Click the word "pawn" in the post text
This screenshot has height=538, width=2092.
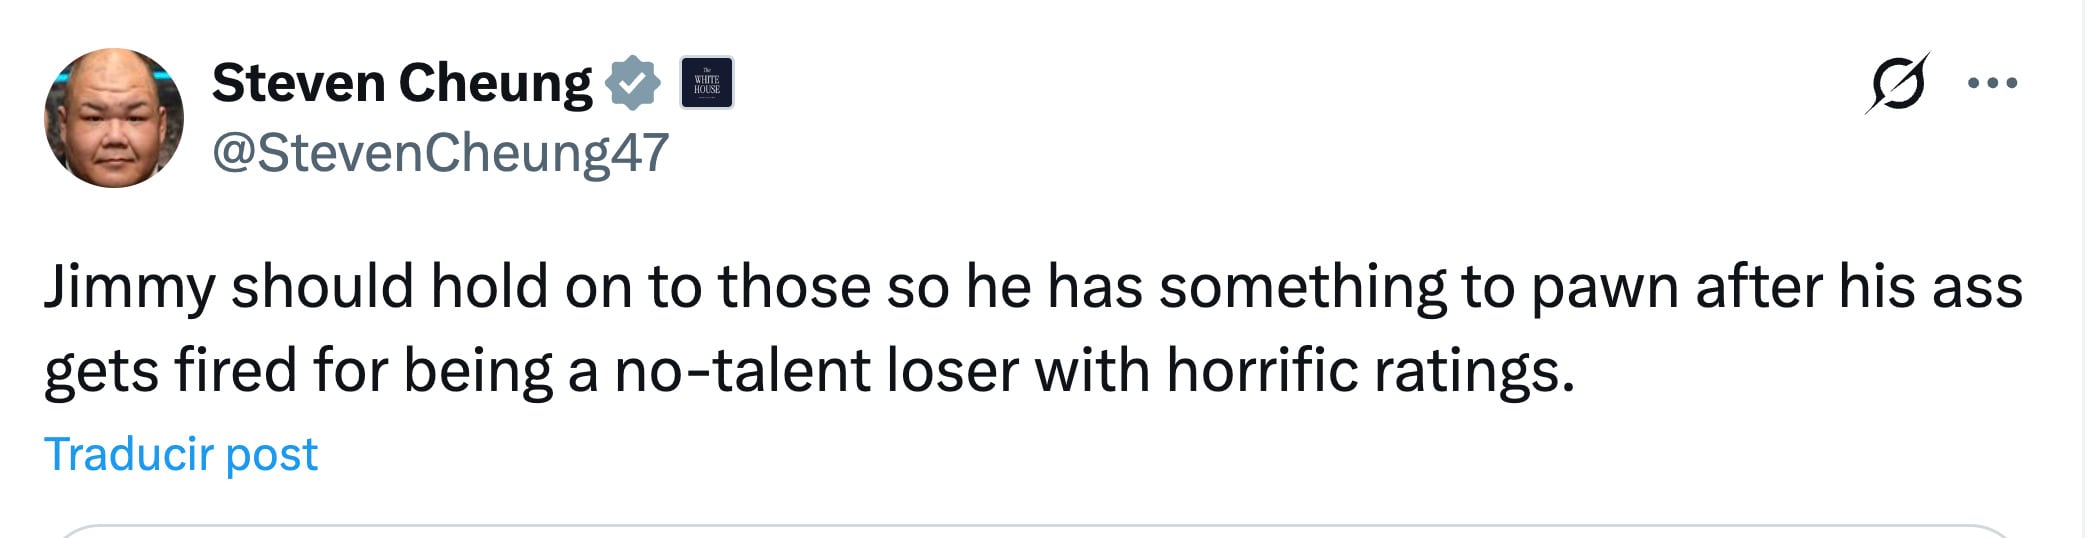tap(1604, 287)
